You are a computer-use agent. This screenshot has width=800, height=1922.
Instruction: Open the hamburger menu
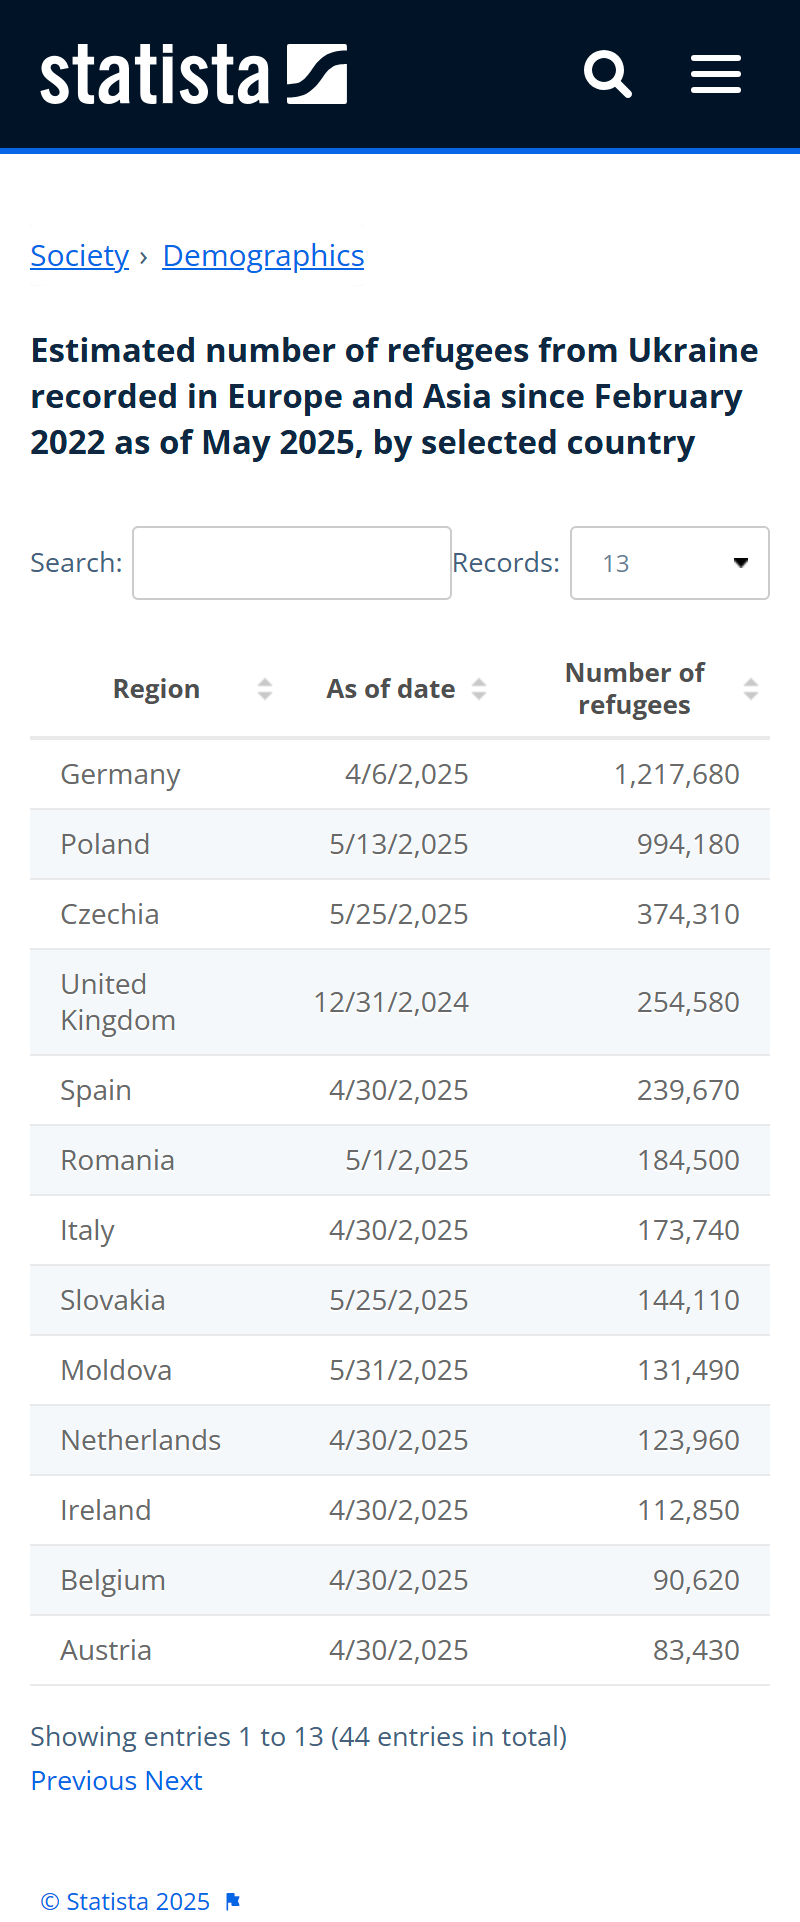point(716,74)
